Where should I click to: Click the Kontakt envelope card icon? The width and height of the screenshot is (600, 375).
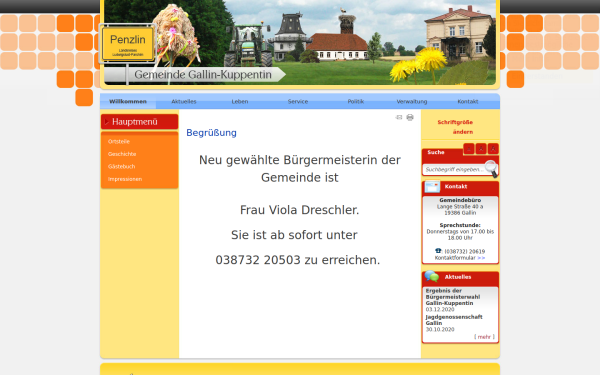432,187
